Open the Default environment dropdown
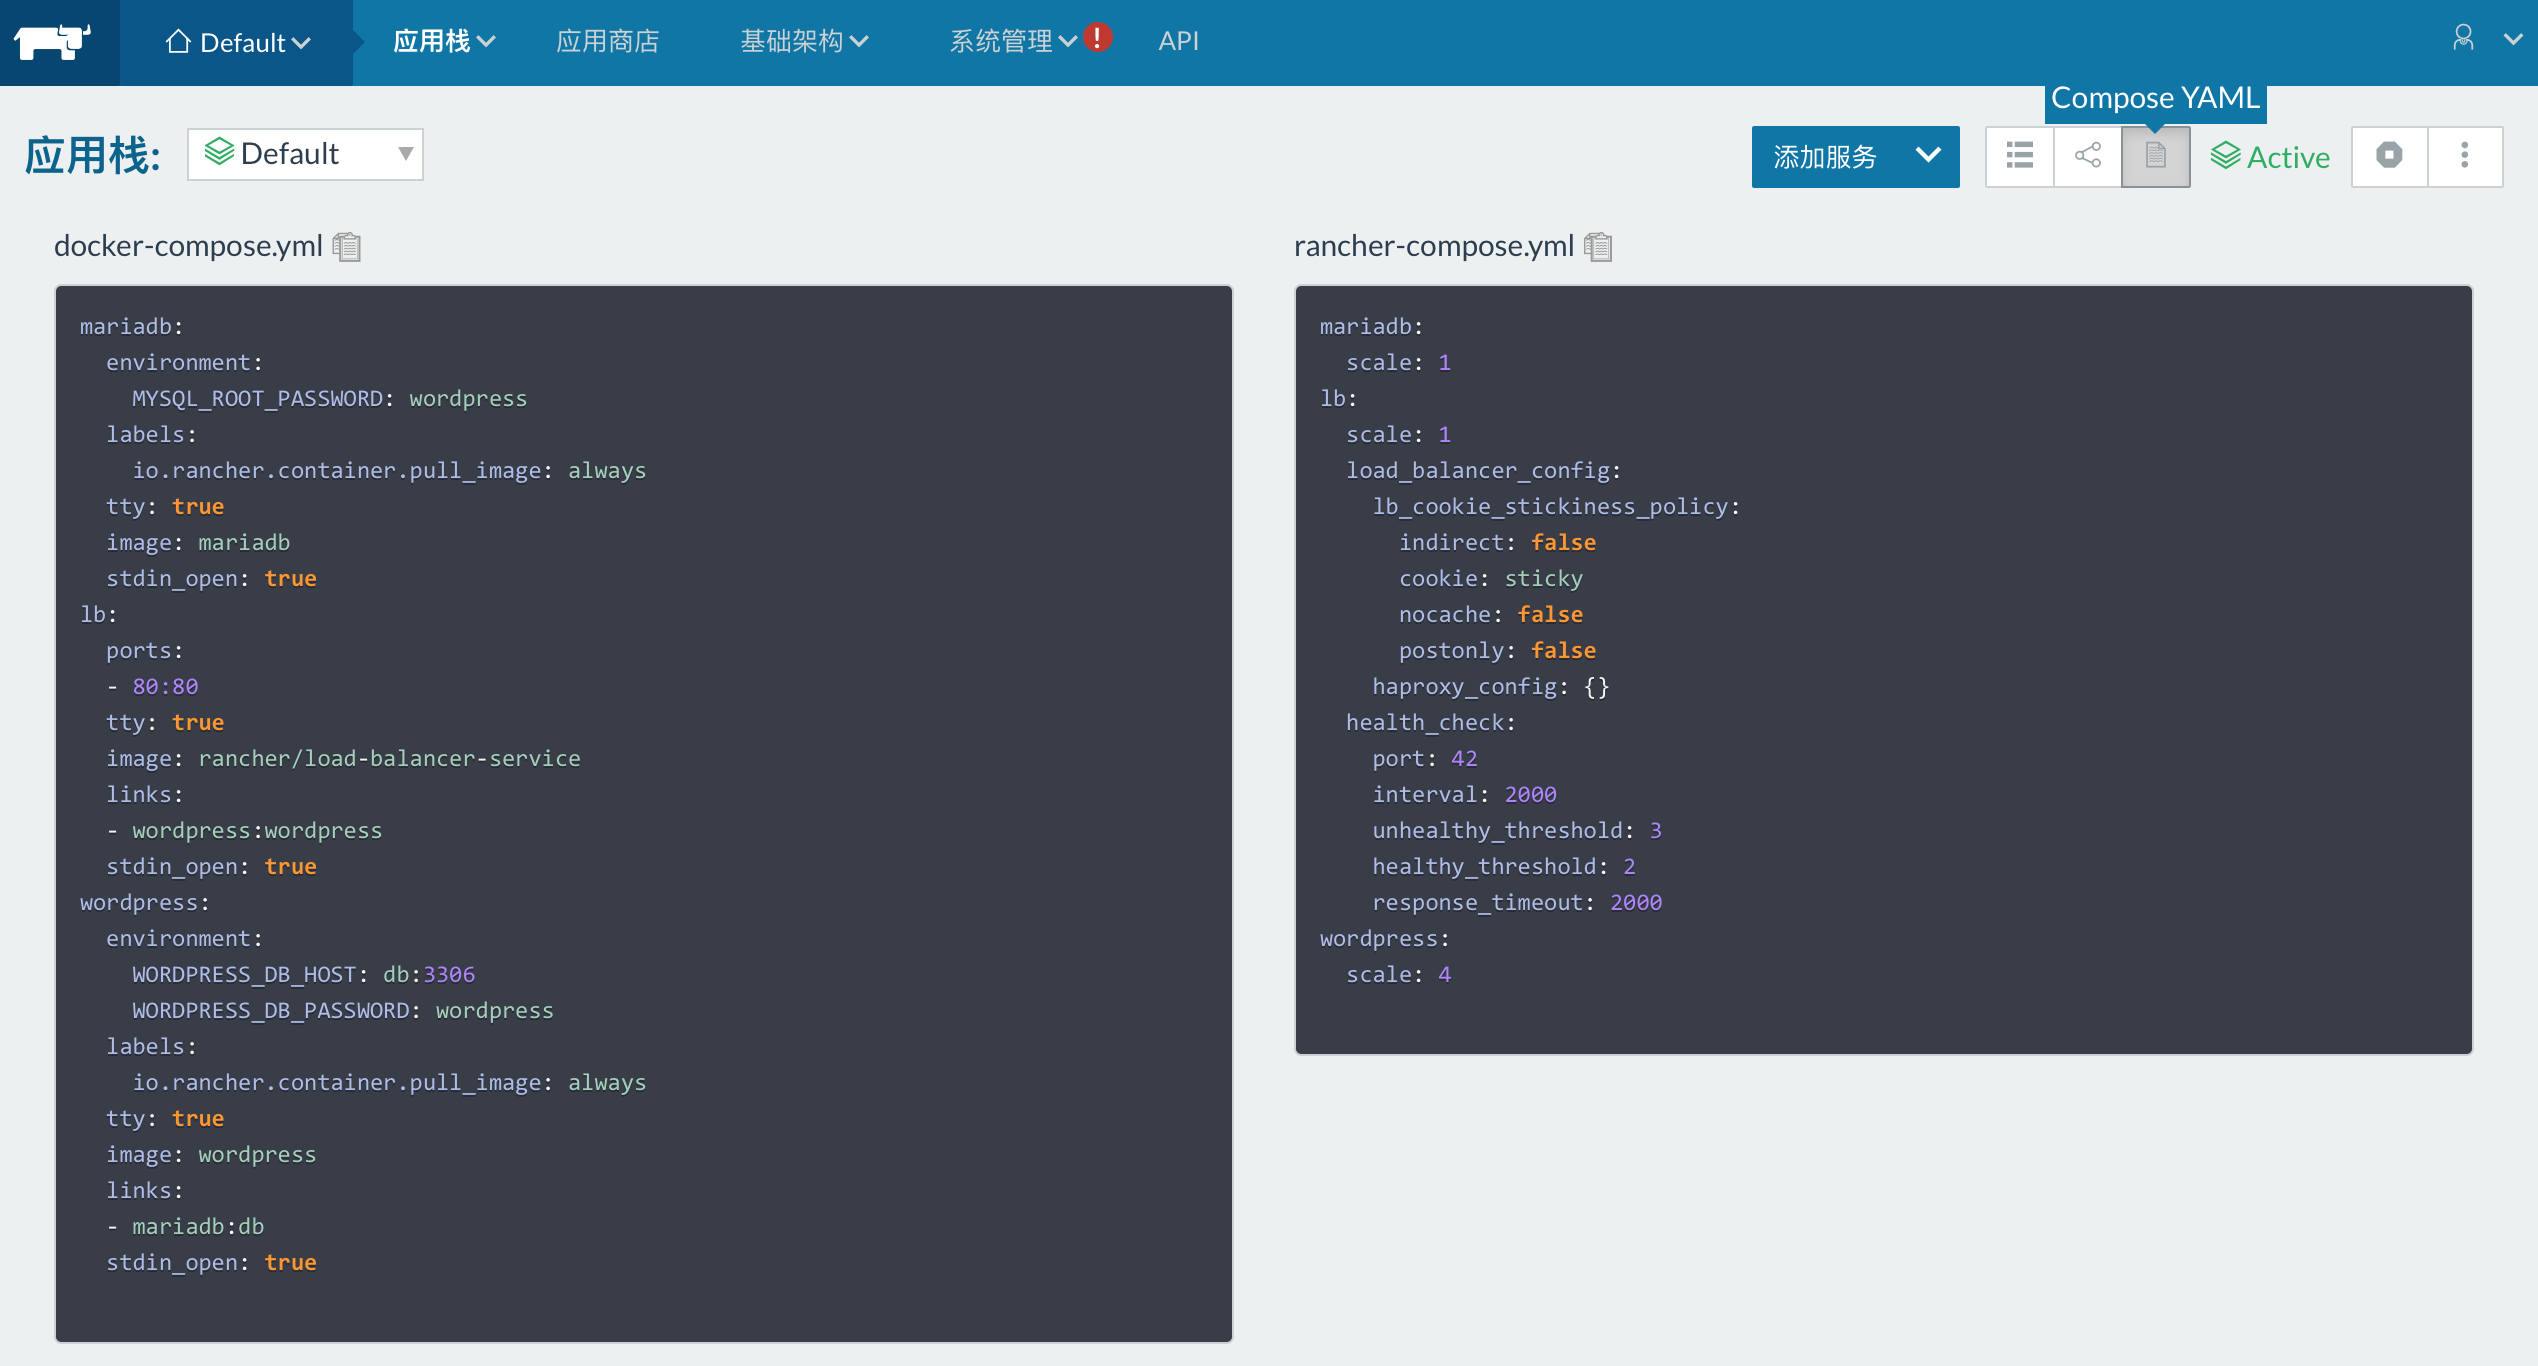 click(238, 42)
